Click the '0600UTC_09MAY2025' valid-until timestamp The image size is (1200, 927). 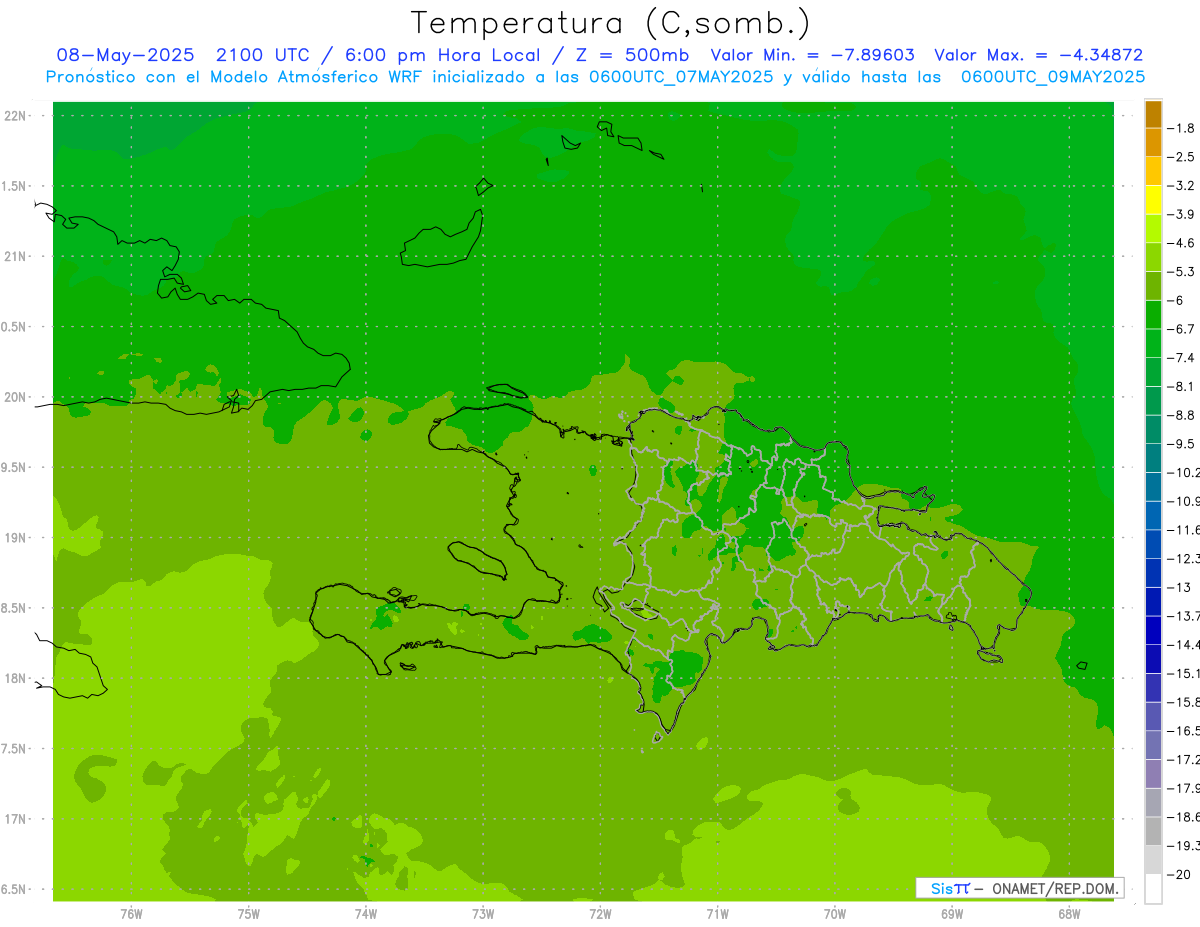[x=1052, y=77]
